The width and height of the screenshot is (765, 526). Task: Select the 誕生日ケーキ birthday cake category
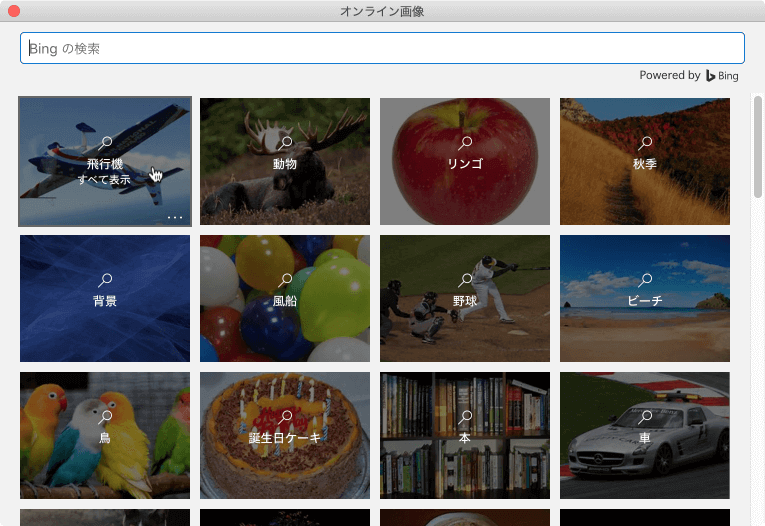[285, 435]
